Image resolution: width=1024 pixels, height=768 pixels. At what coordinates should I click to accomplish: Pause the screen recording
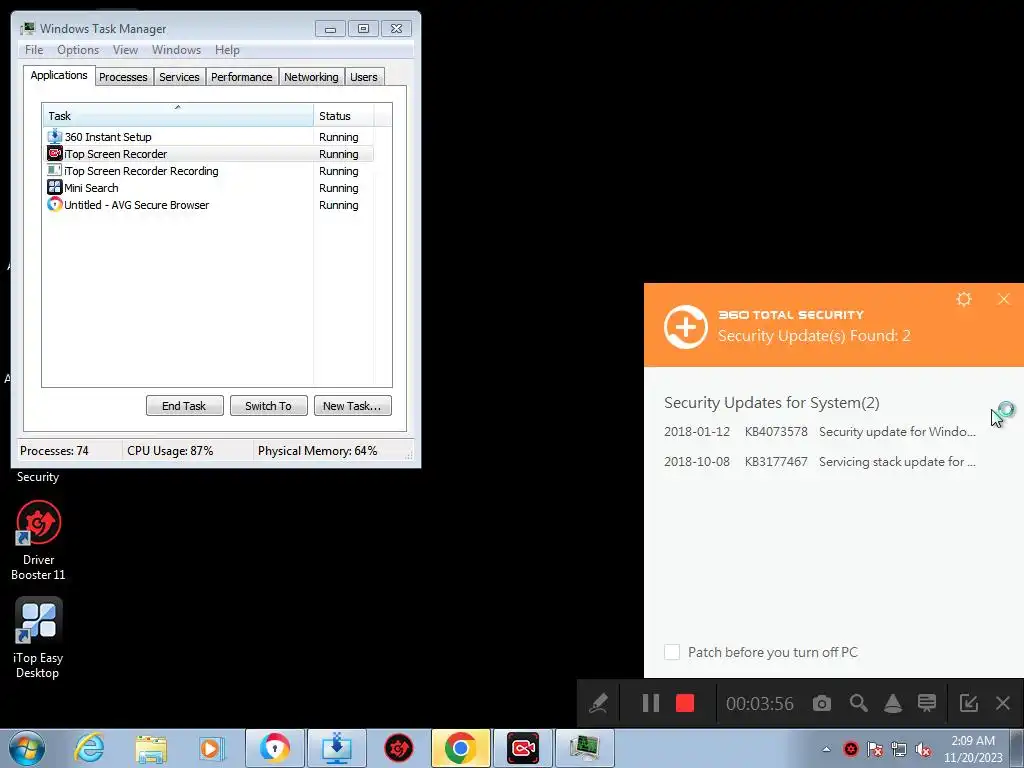tap(650, 703)
